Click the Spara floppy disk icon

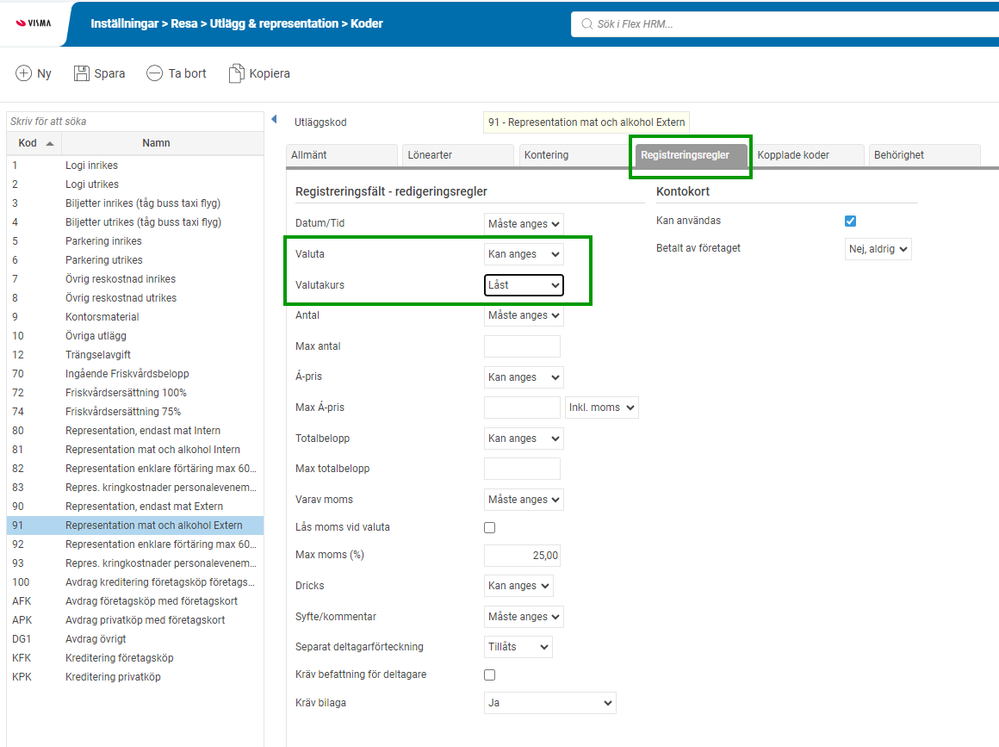click(82, 73)
